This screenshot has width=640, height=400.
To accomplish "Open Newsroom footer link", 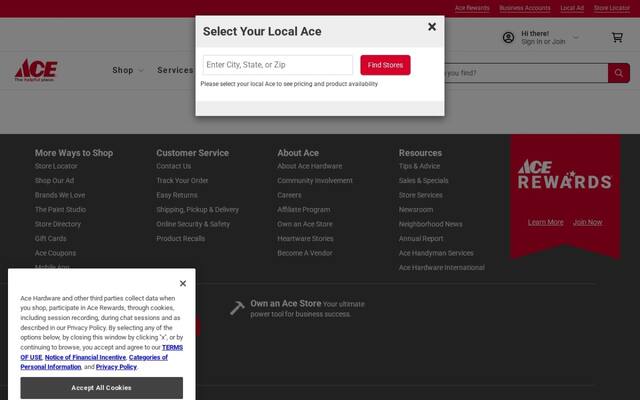I will coord(416,209).
